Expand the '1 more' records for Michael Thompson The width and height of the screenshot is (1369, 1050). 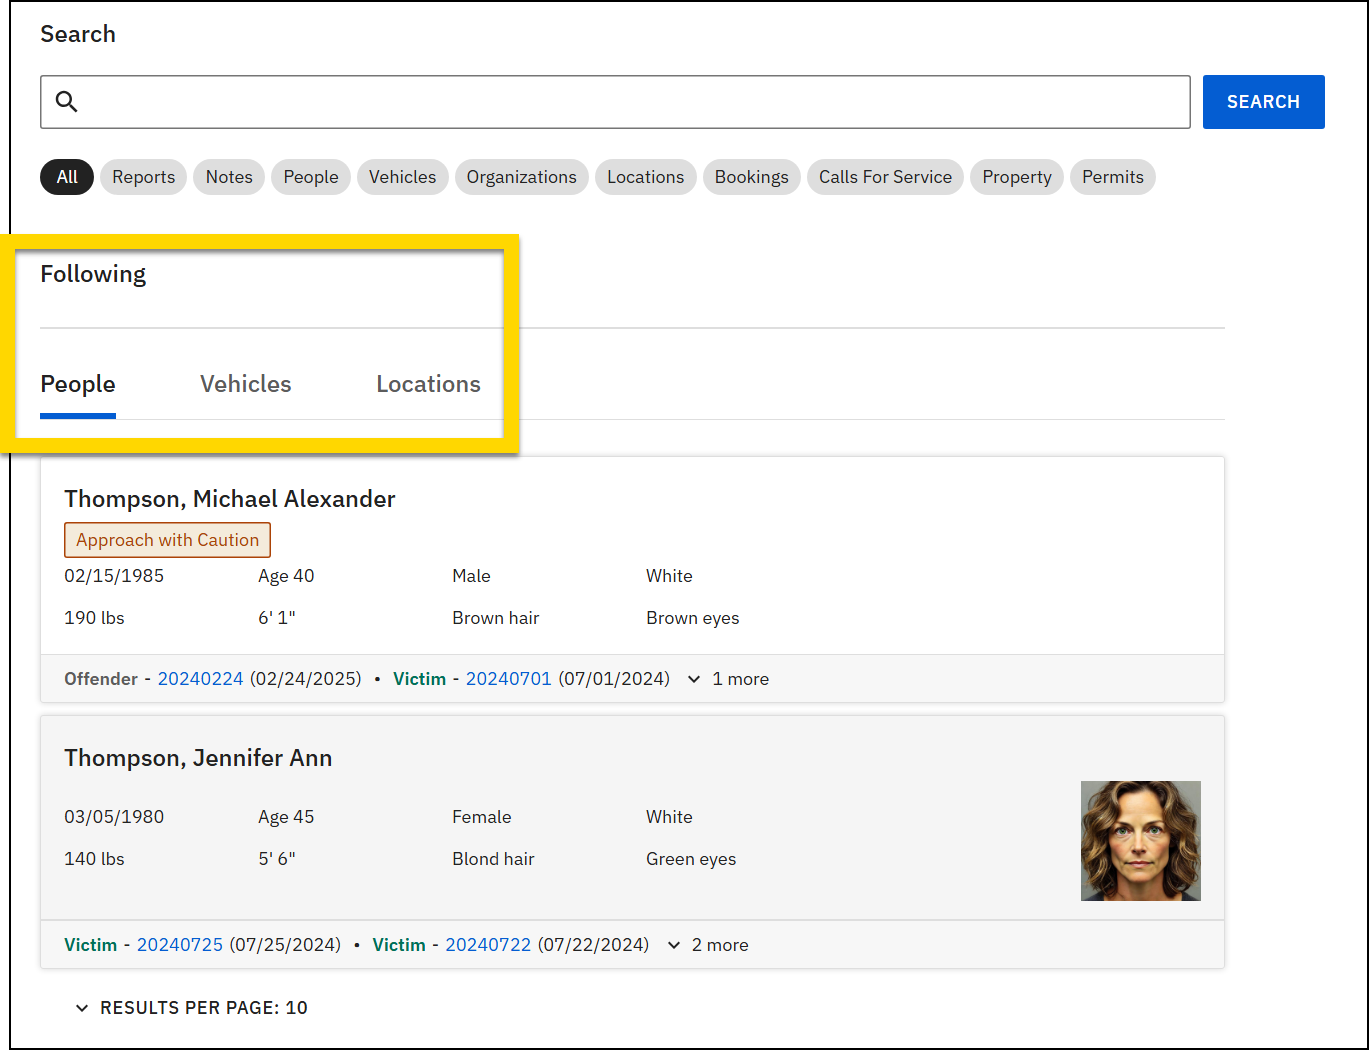pos(727,678)
